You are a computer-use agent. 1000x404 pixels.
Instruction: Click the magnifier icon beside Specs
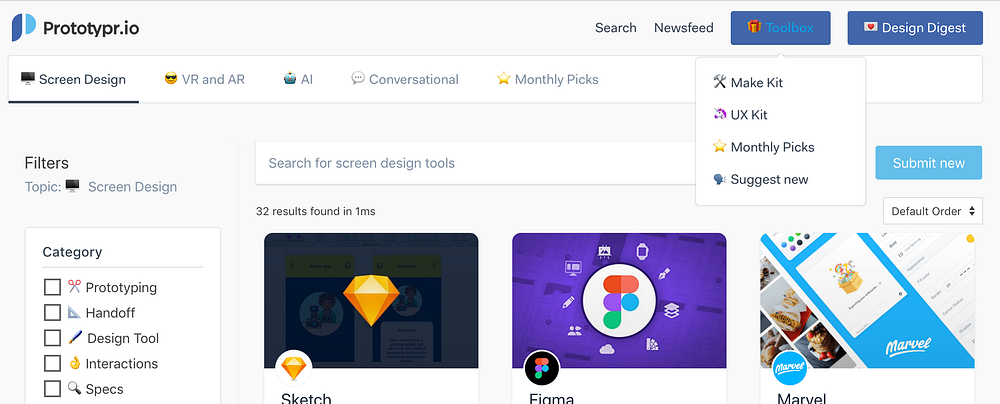coord(75,388)
